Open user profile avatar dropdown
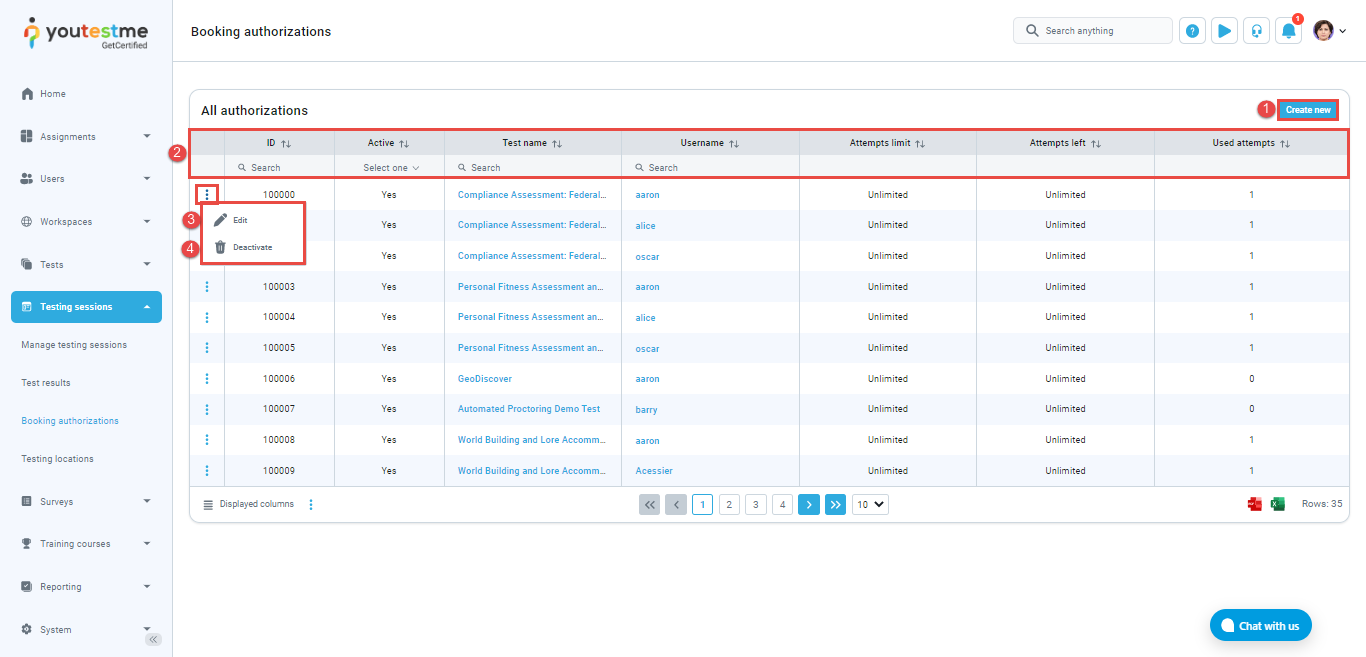Image resolution: width=1366 pixels, height=657 pixels. click(x=1329, y=31)
